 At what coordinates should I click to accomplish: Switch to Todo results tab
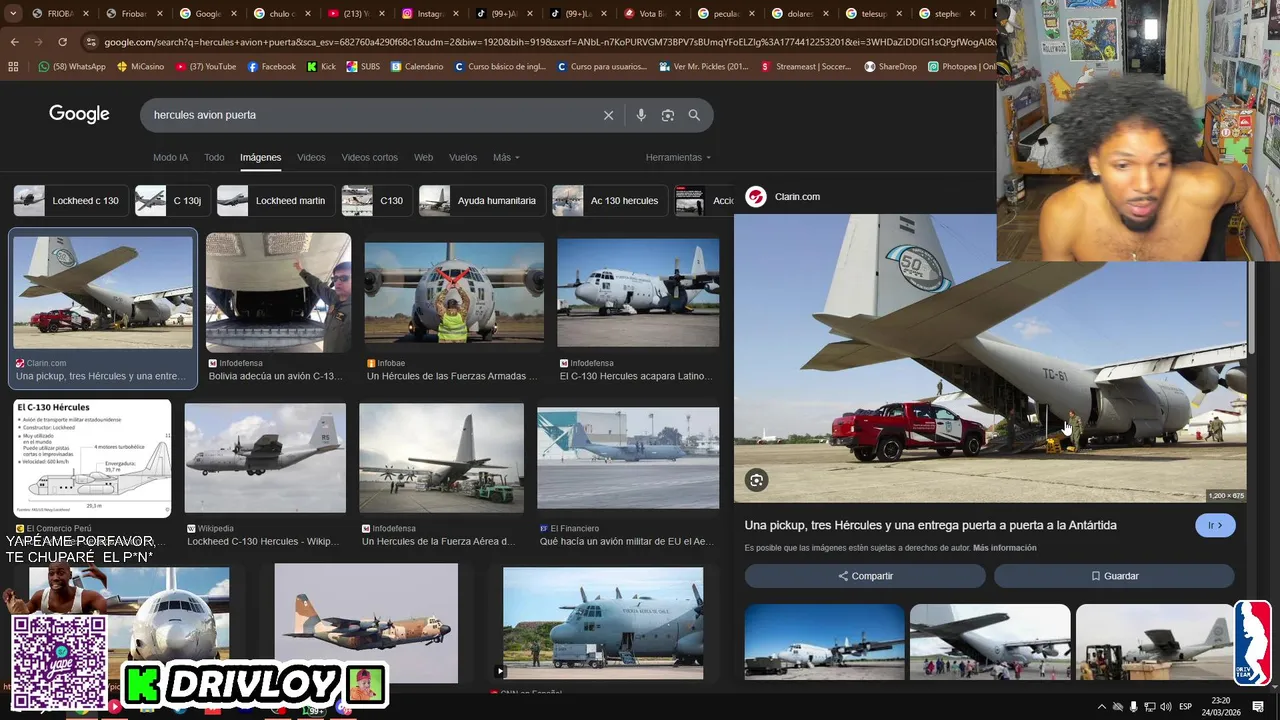(x=214, y=157)
